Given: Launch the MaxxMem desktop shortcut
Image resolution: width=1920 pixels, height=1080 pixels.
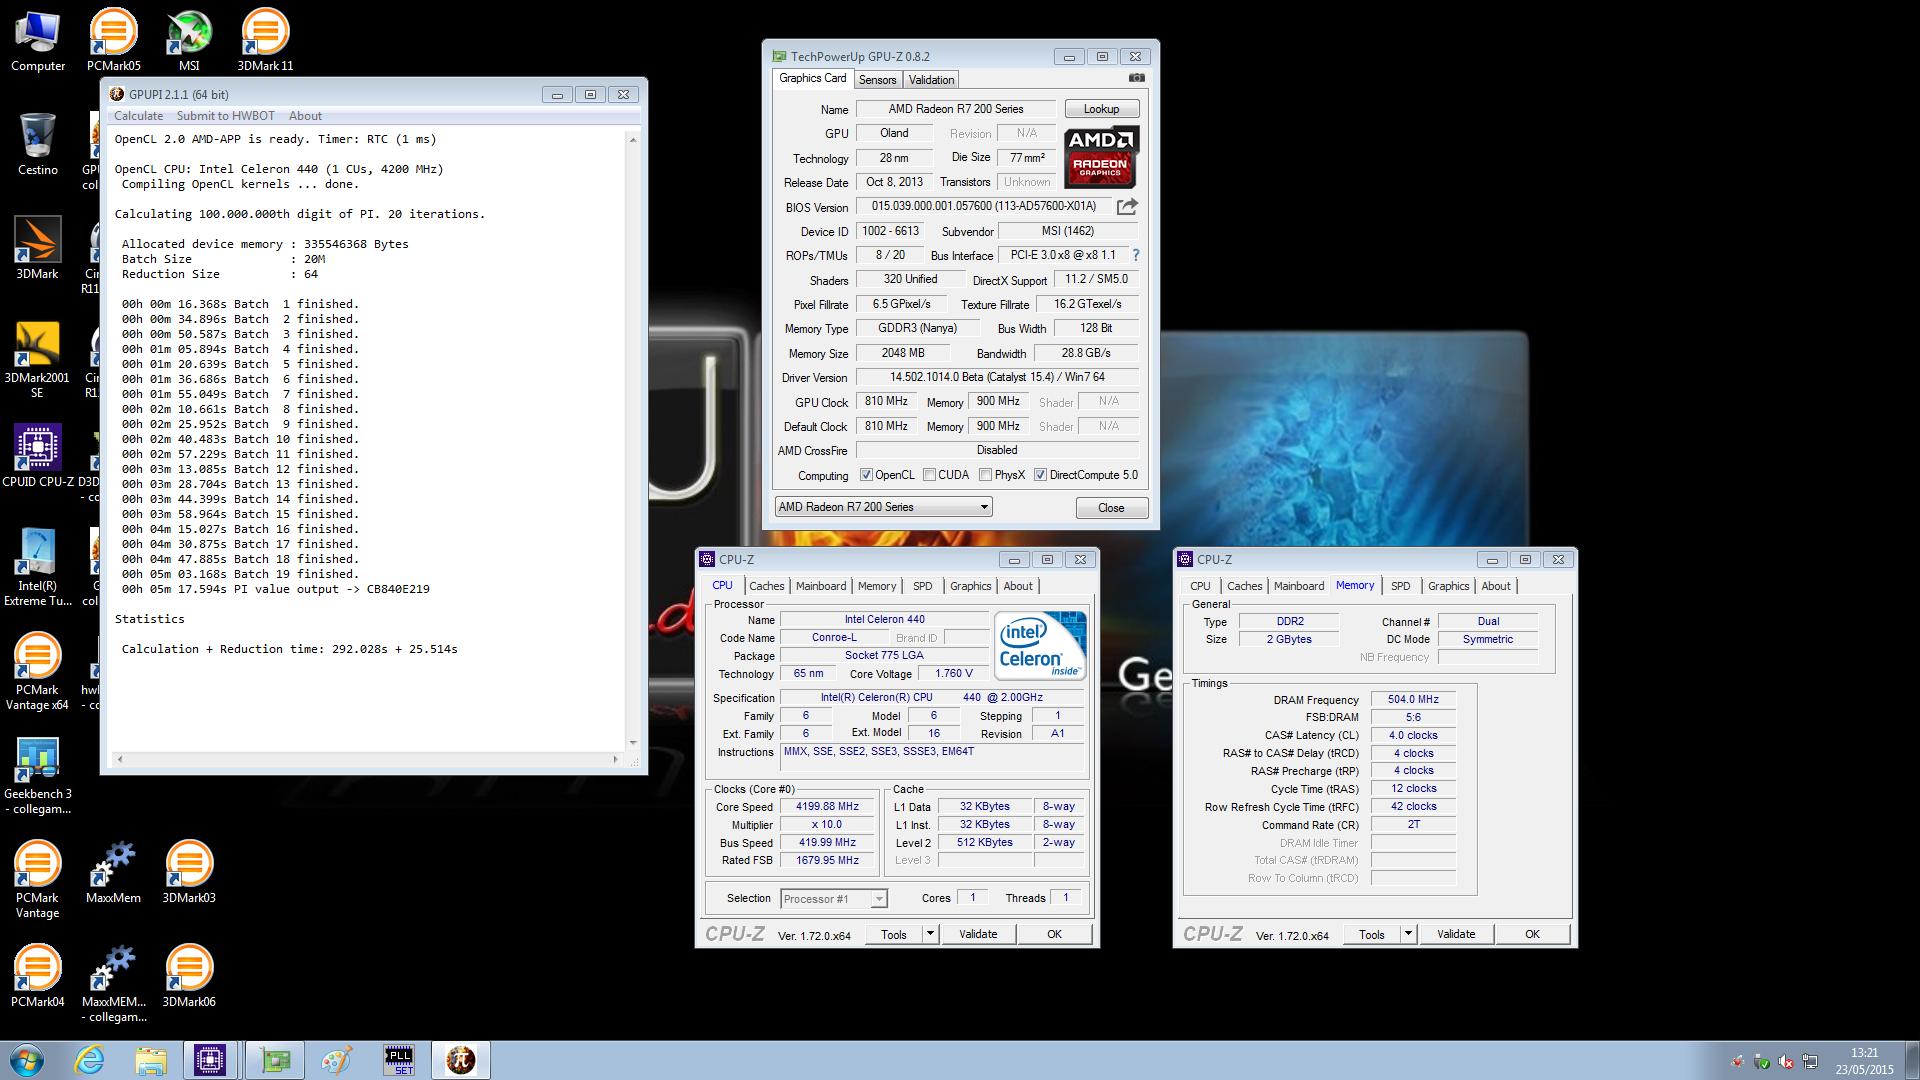Looking at the screenshot, I should 114,873.
